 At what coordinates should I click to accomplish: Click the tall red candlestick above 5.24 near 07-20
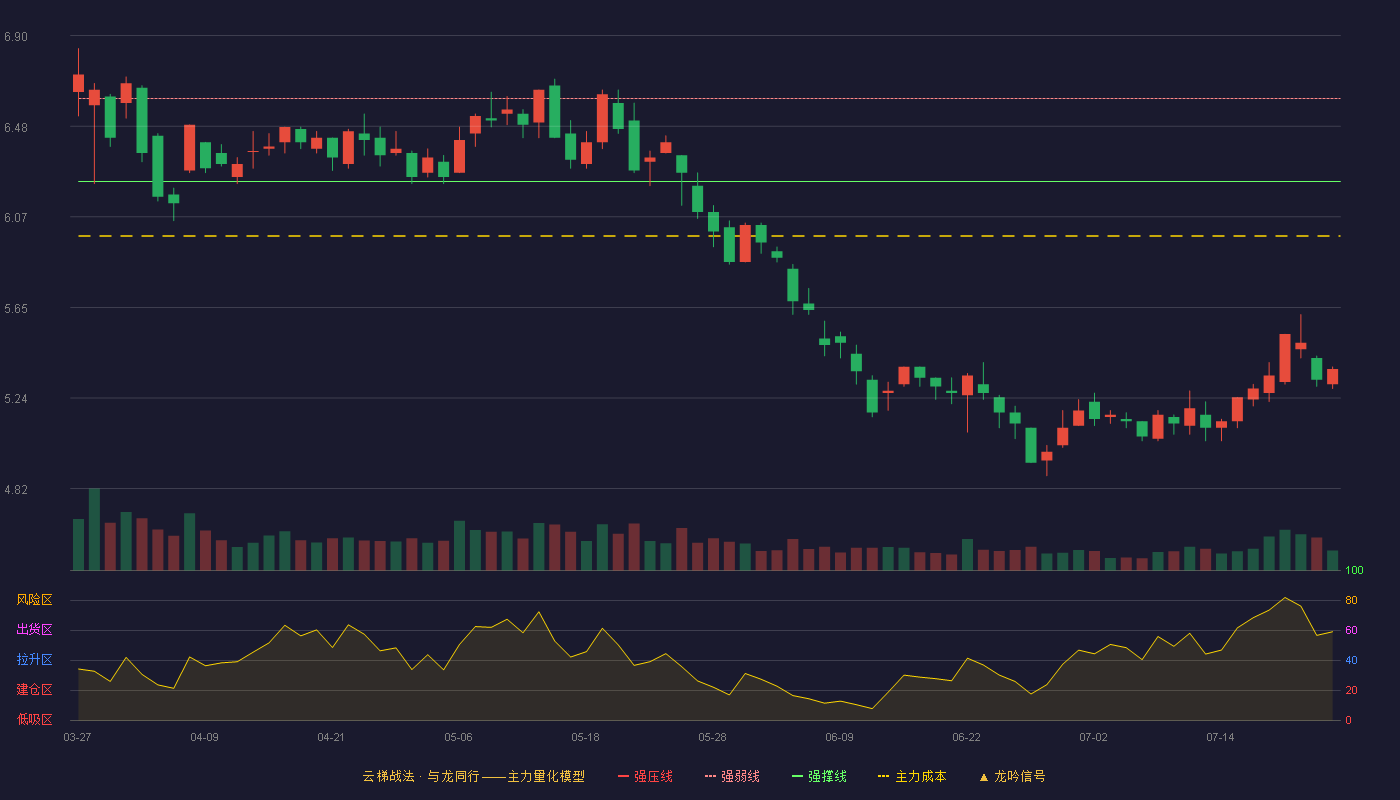click(1284, 358)
